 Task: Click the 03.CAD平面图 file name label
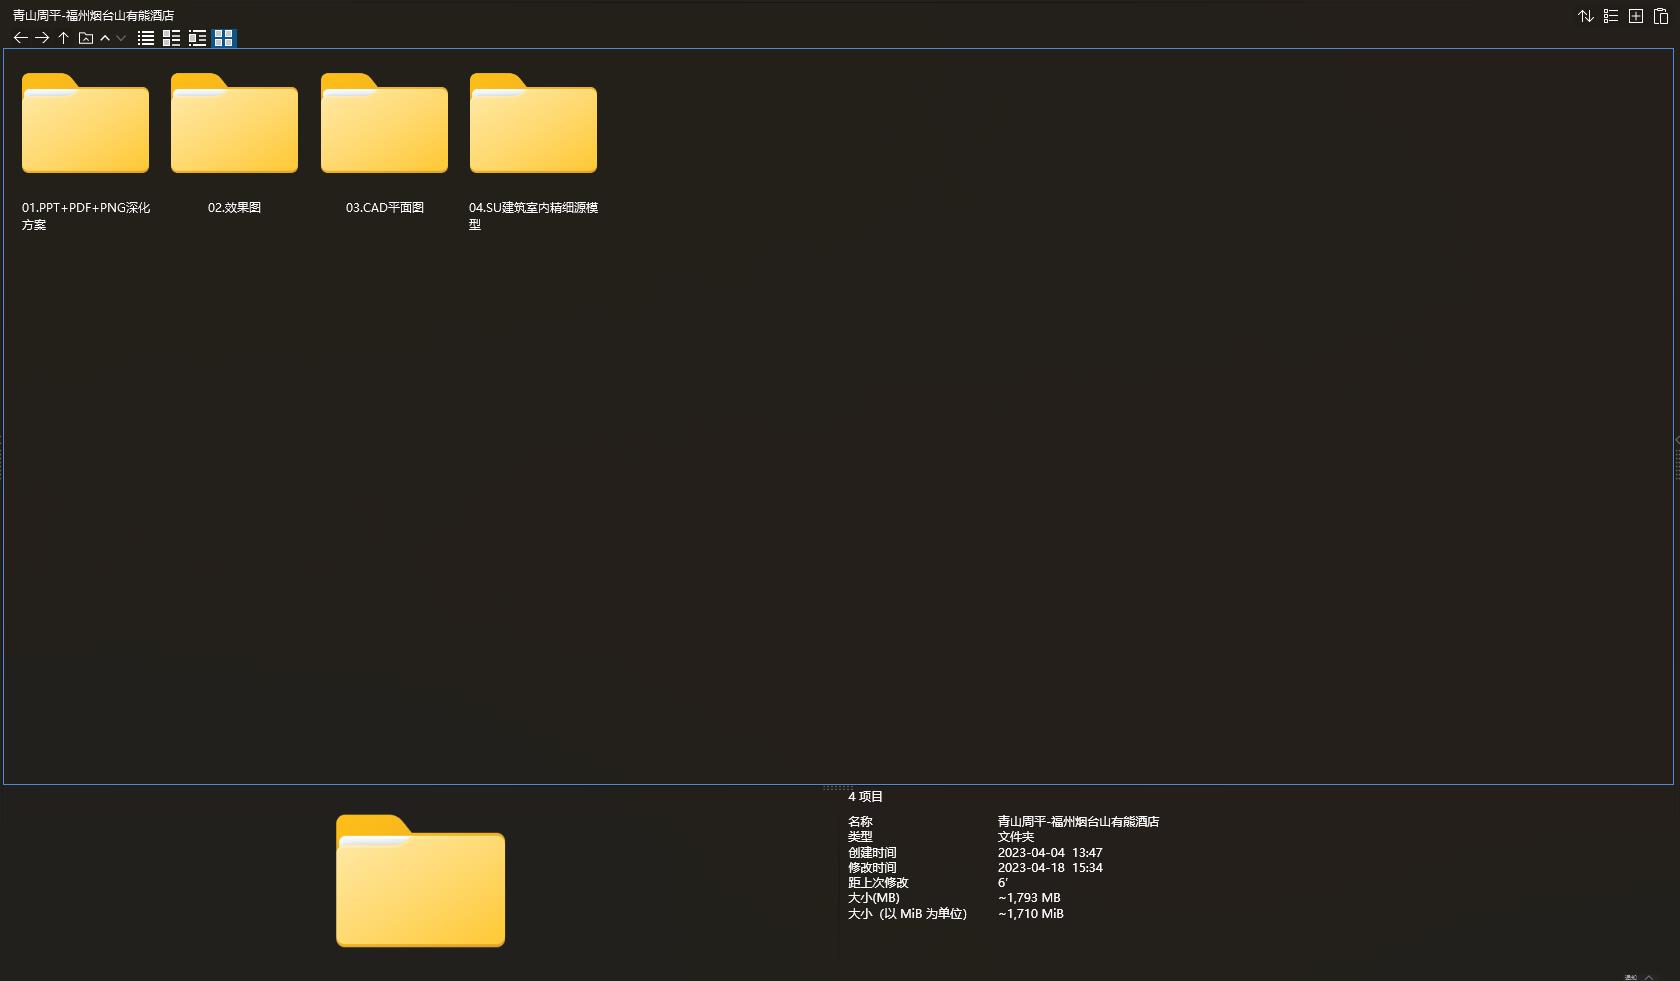(385, 208)
